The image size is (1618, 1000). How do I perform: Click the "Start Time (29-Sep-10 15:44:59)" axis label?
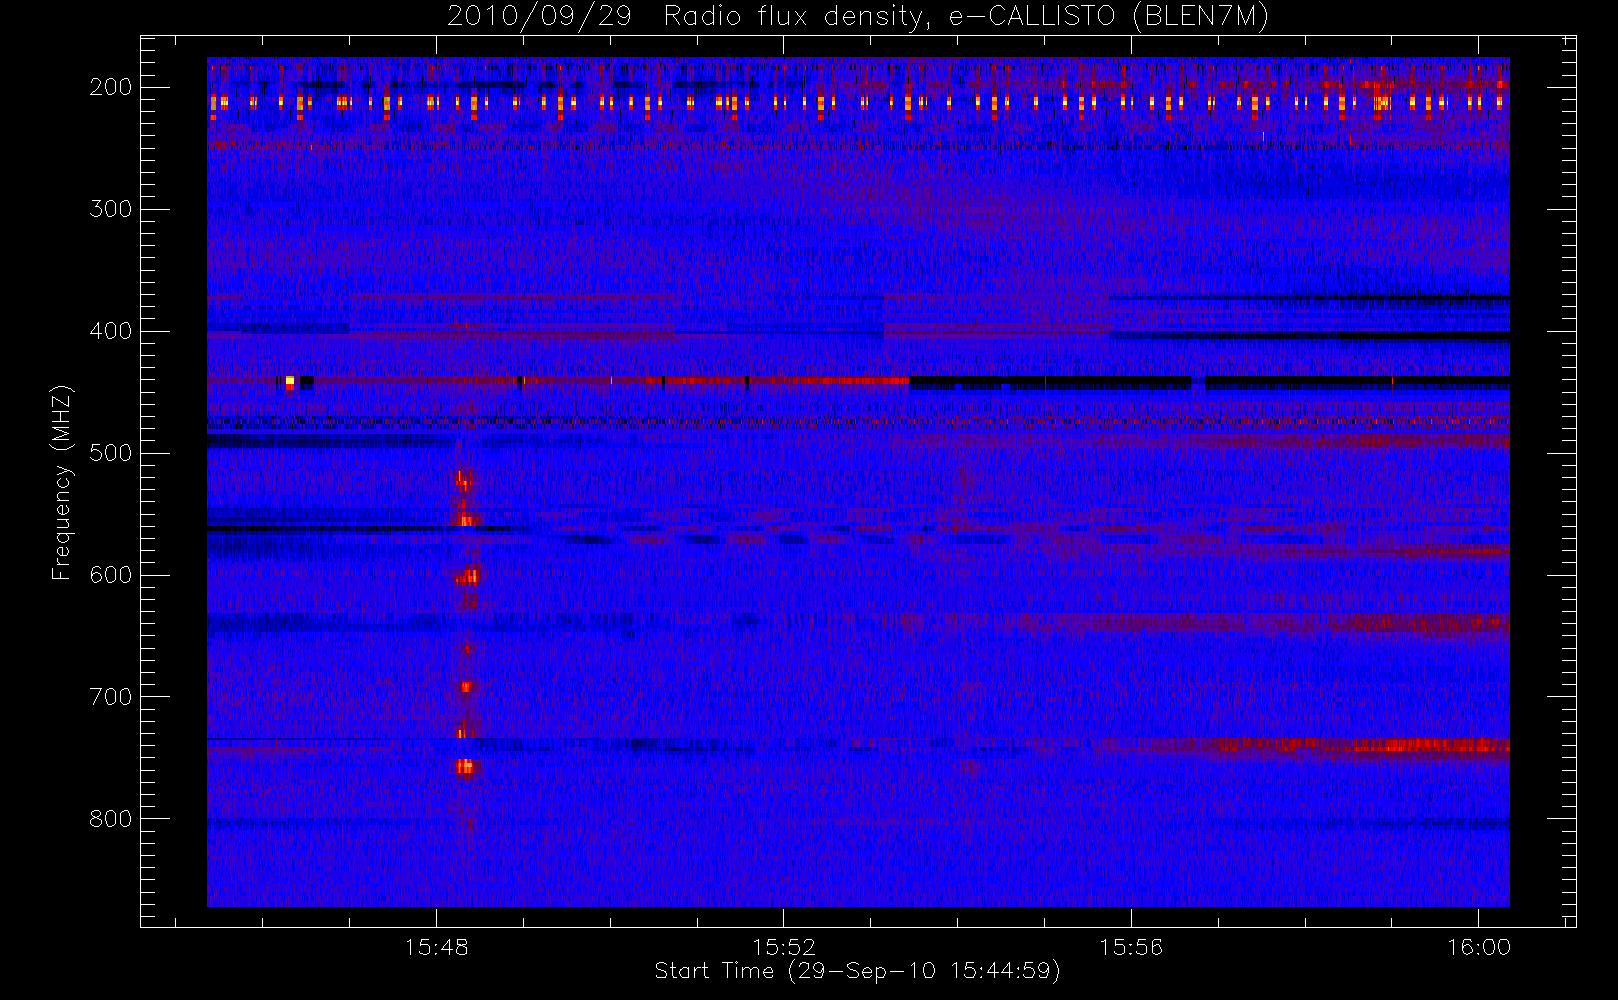point(857,971)
